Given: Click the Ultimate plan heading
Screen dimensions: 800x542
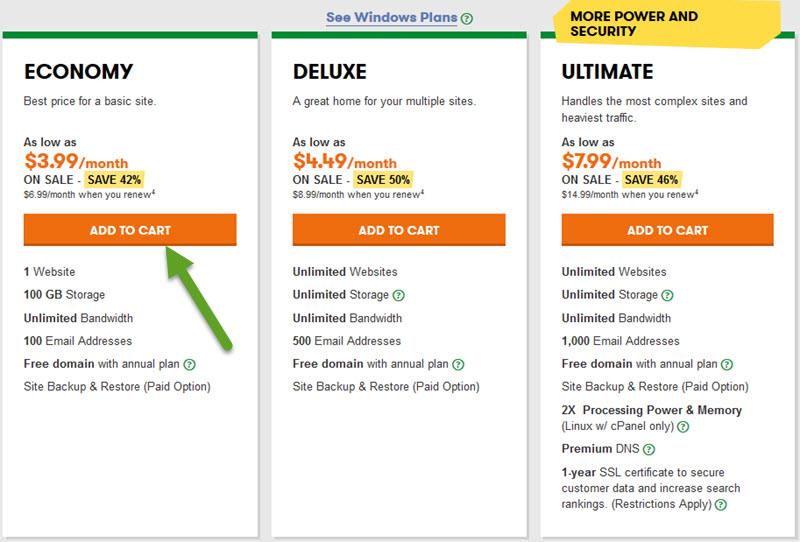Looking at the screenshot, I should point(607,71).
